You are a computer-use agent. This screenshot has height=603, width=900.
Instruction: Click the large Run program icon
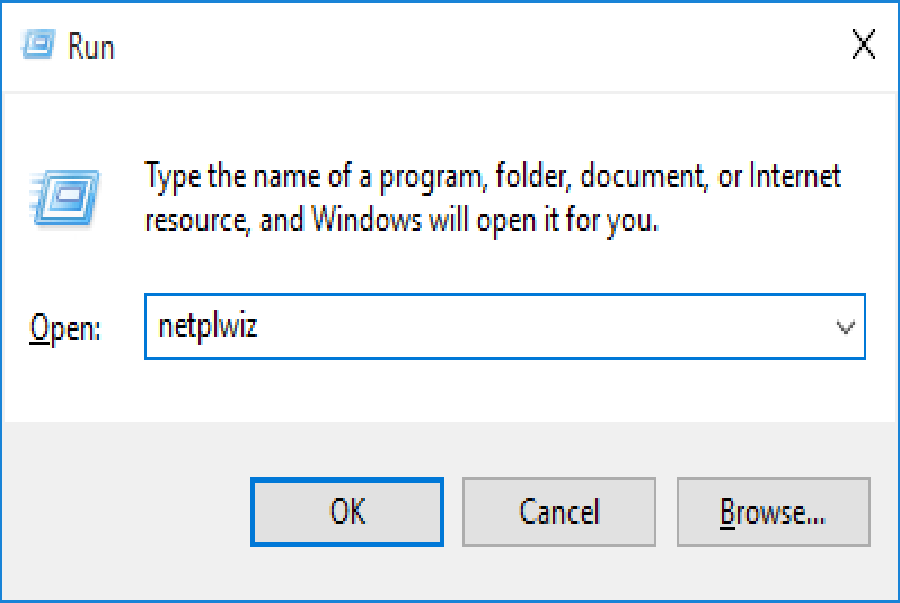(x=64, y=198)
